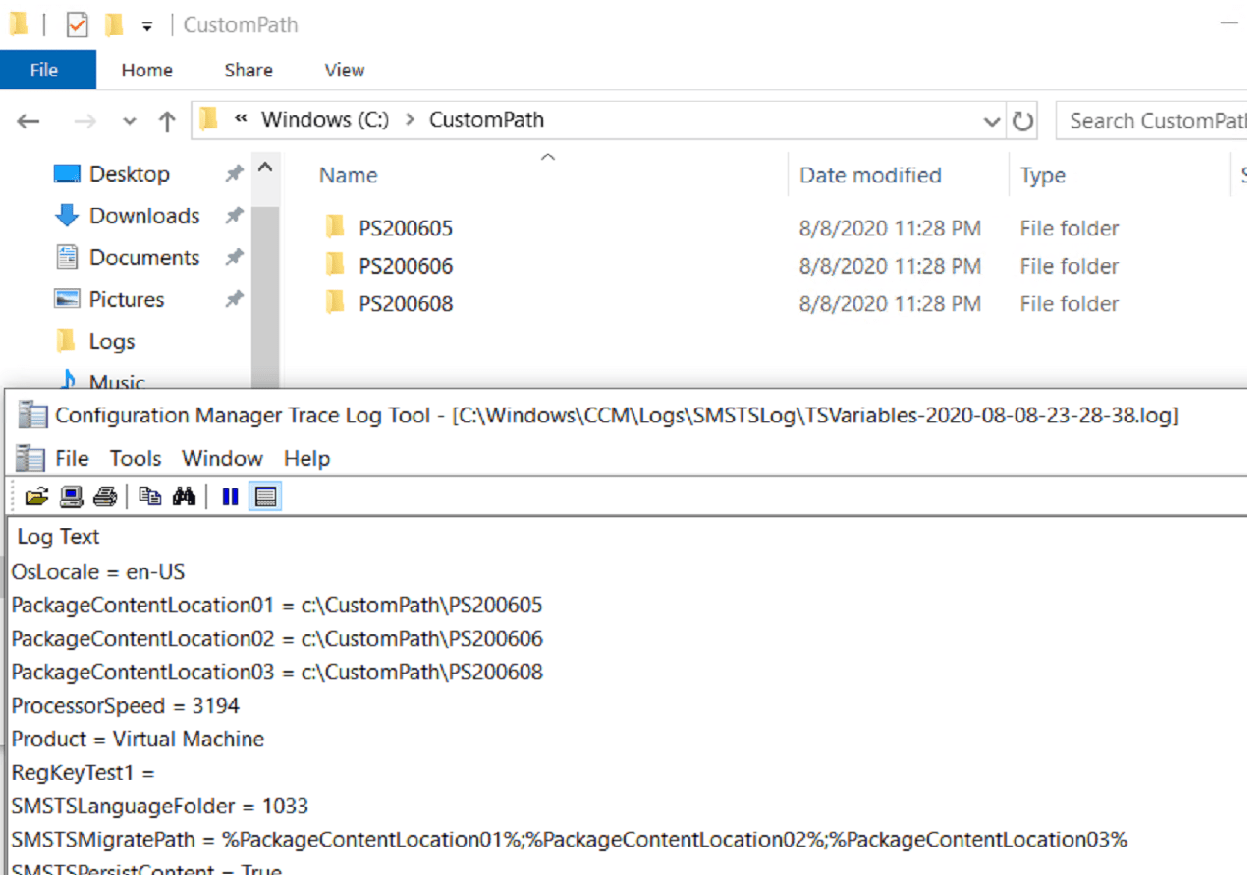The image size is (1247, 875).
Task: Switch to the View ribbon tab
Action: (343, 70)
